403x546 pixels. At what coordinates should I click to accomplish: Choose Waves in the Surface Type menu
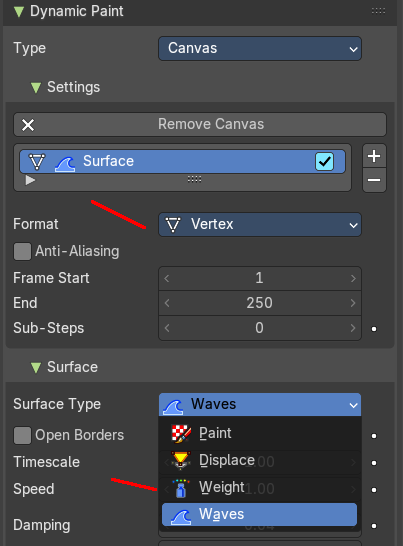pyautogui.click(x=259, y=514)
